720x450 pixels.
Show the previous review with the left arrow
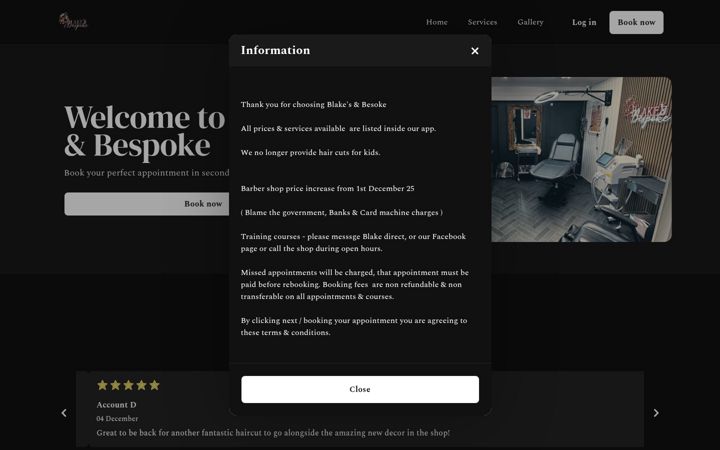pos(64,413)
